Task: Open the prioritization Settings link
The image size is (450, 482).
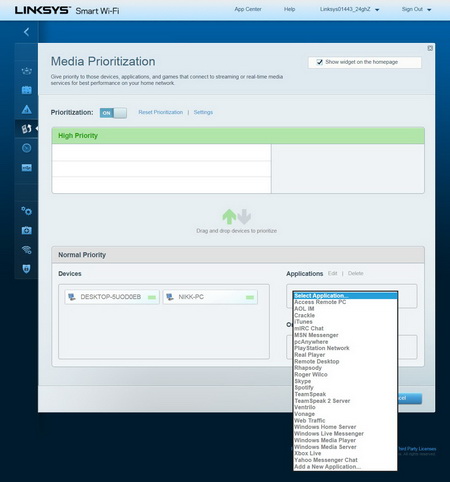Action: click(203, 112)
